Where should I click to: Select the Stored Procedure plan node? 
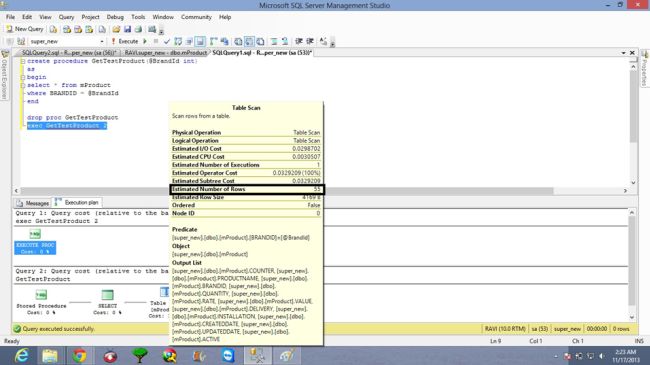(x=41, y=302)
